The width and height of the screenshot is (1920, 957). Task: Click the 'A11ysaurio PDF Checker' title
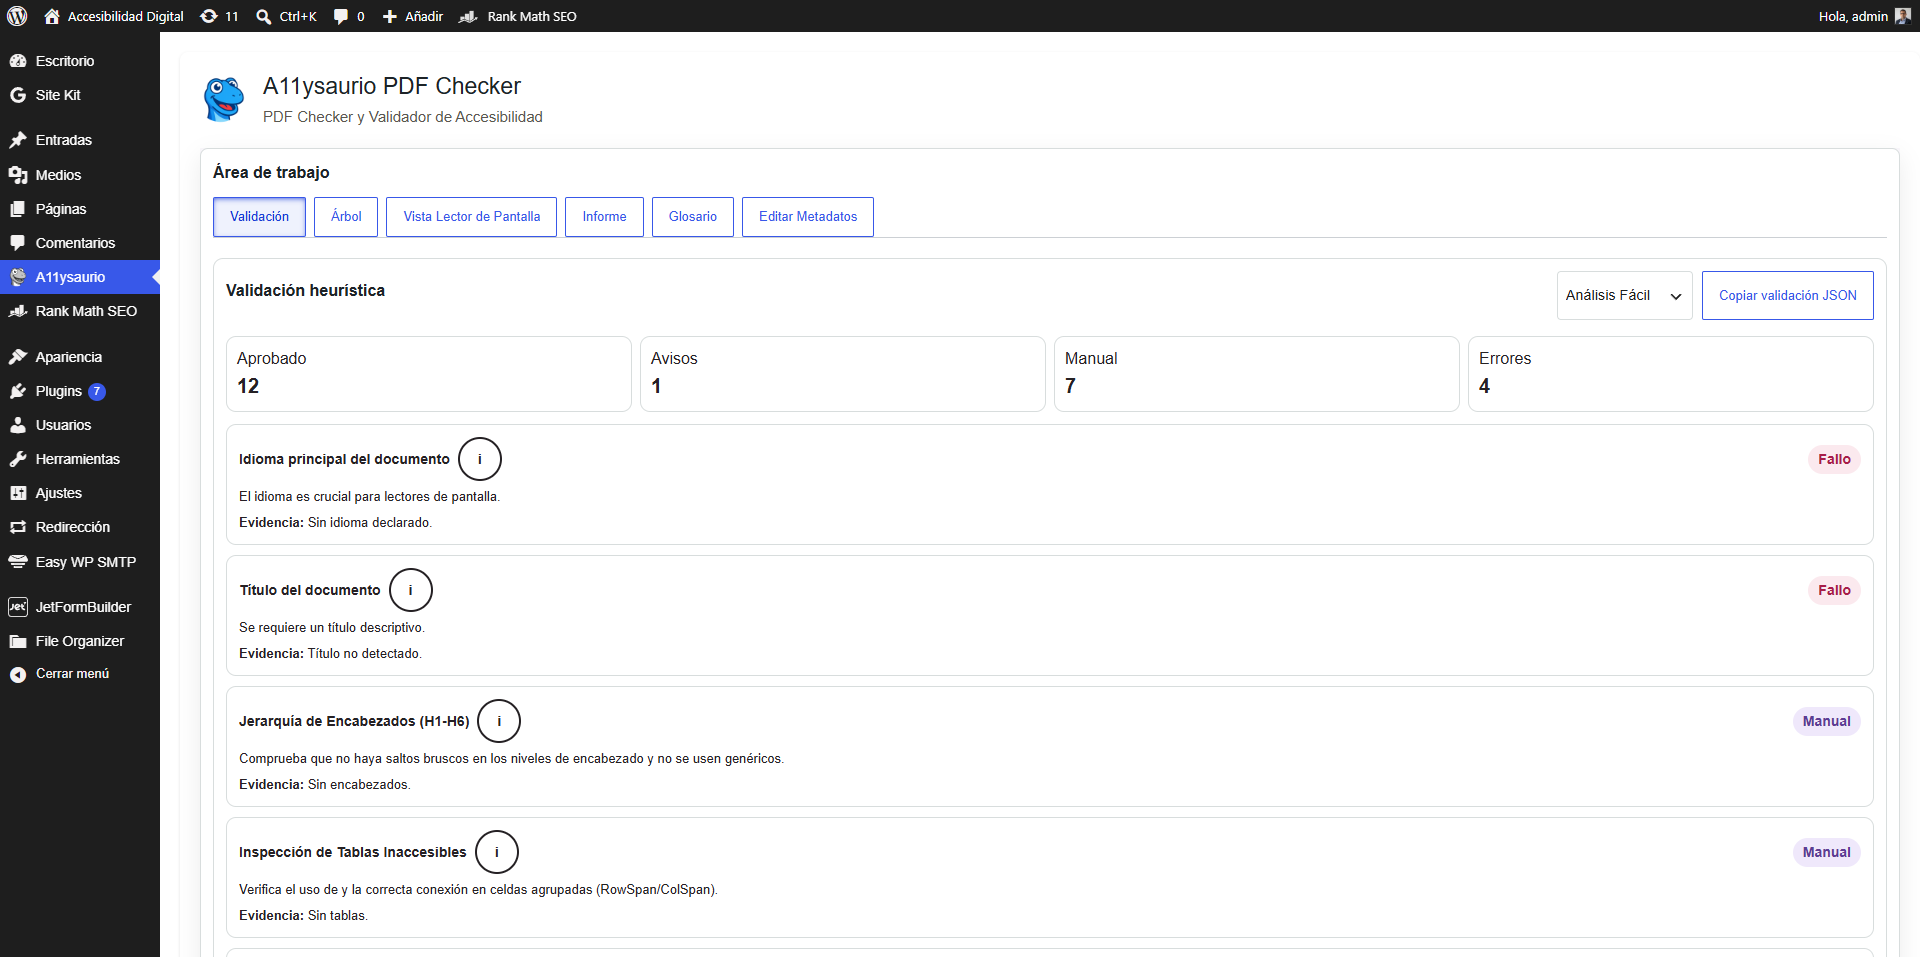[392, 86]
